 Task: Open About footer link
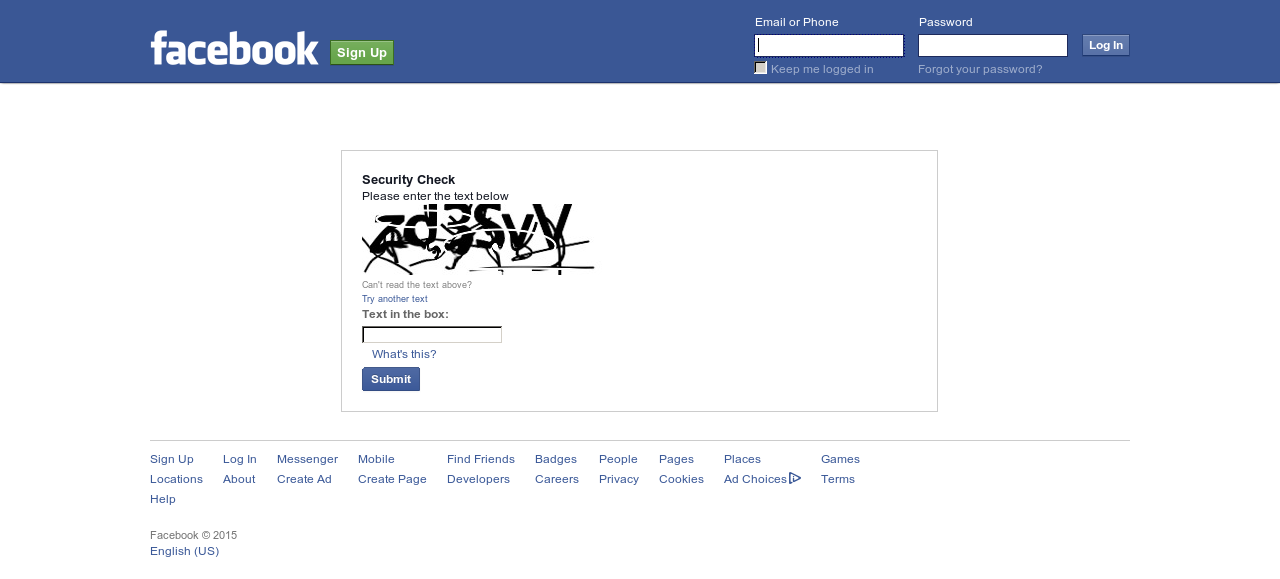point(239,479)
